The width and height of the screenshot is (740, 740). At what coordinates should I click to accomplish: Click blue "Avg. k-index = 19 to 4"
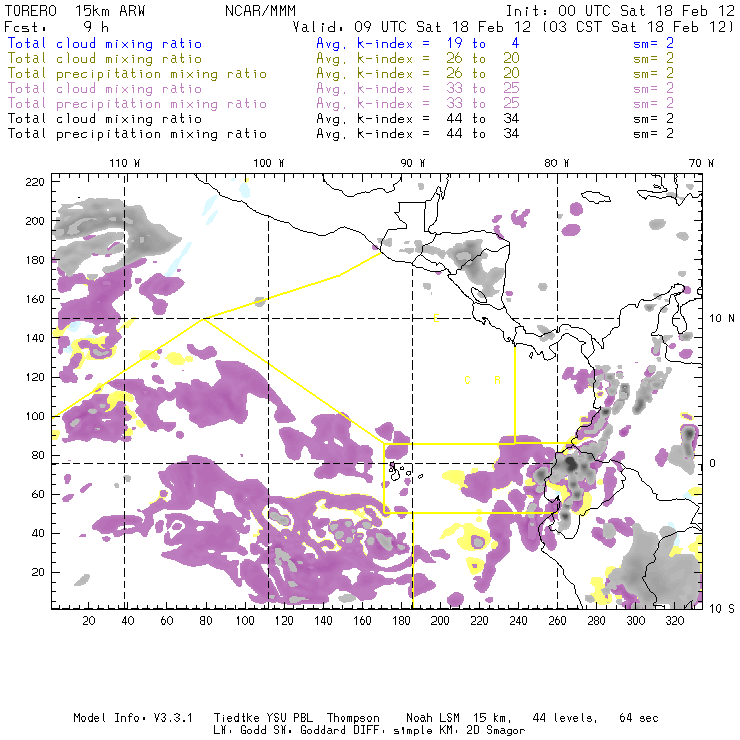(x=418, y=44)
